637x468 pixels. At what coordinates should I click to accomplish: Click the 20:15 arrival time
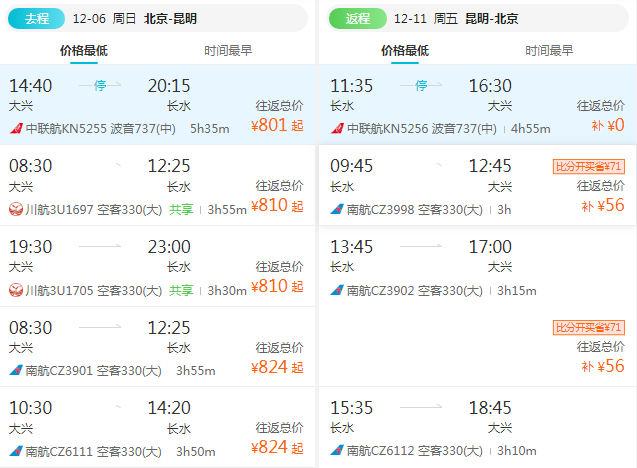169,86
